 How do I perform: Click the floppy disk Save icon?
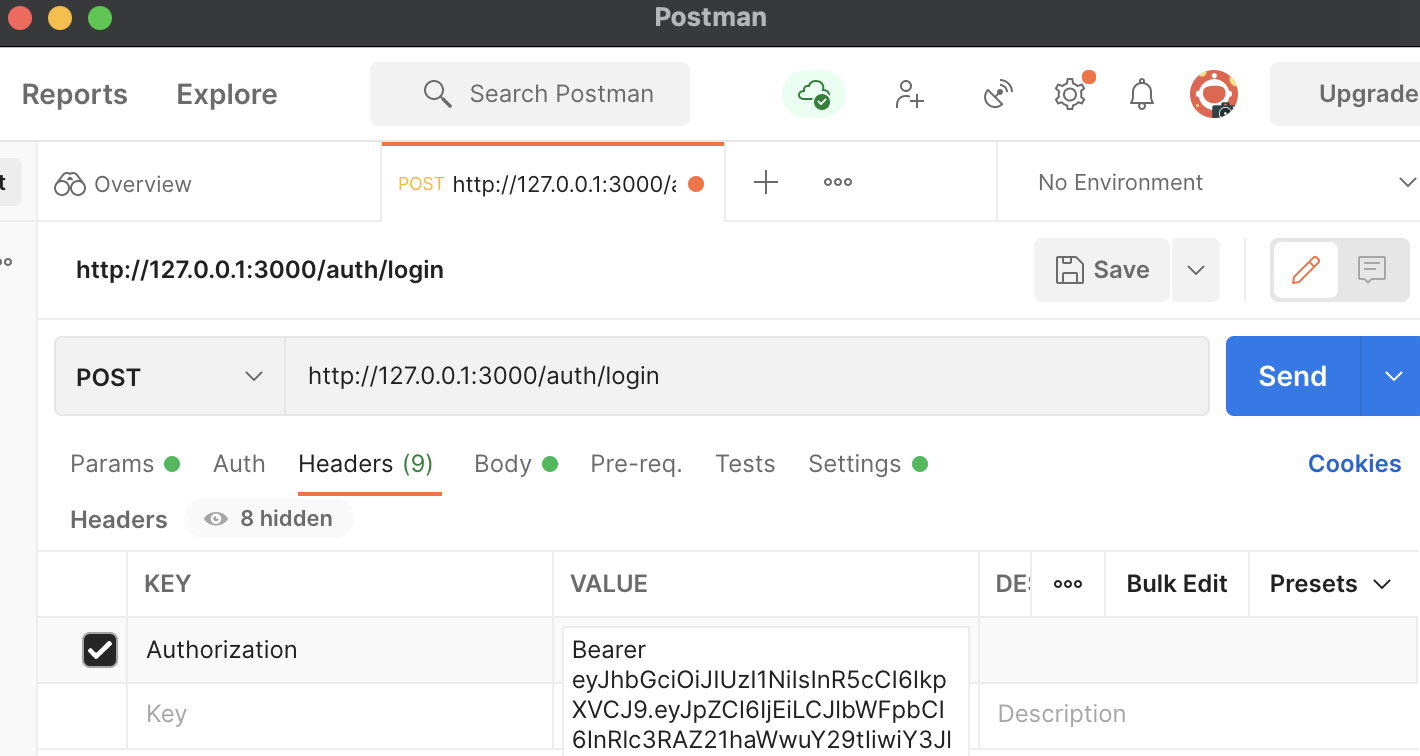pyautogui.click(x=1069, y=270)
